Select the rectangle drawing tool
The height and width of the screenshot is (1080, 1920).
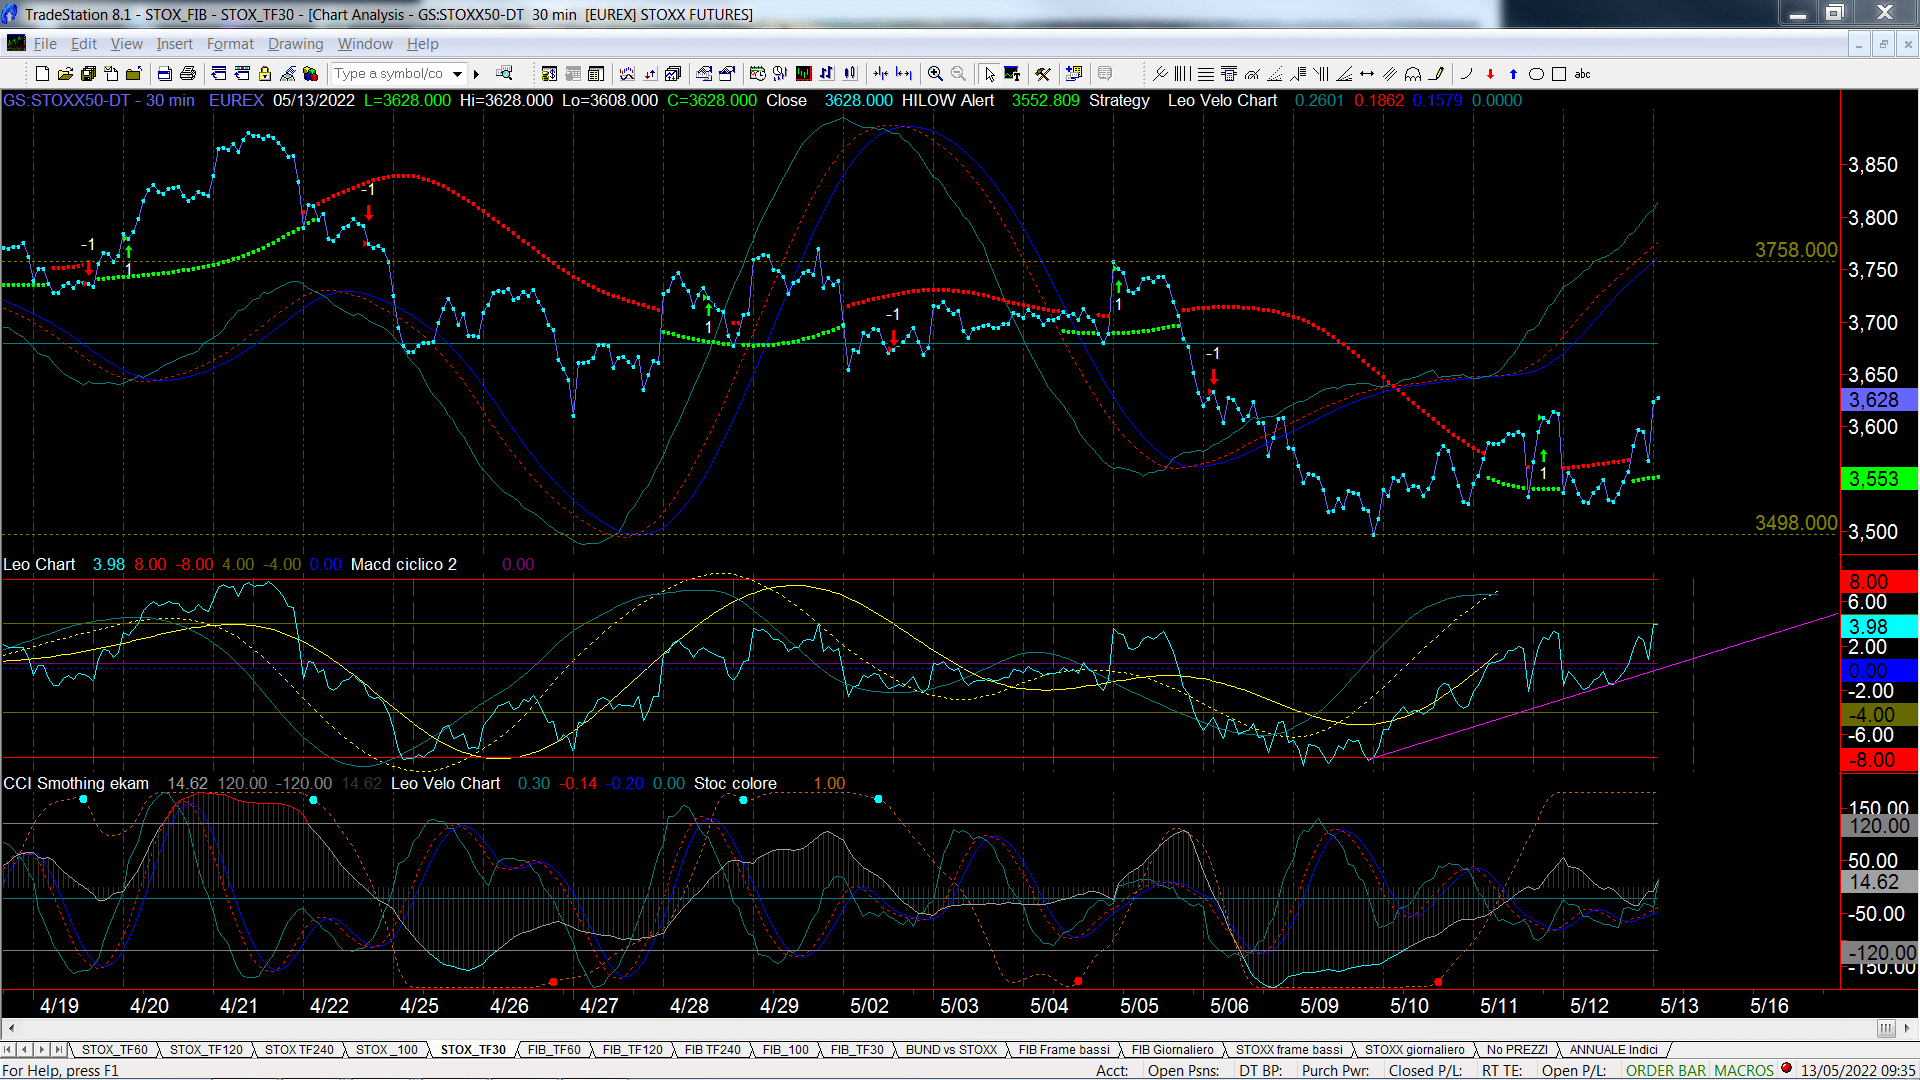[x=1558, y=74]
